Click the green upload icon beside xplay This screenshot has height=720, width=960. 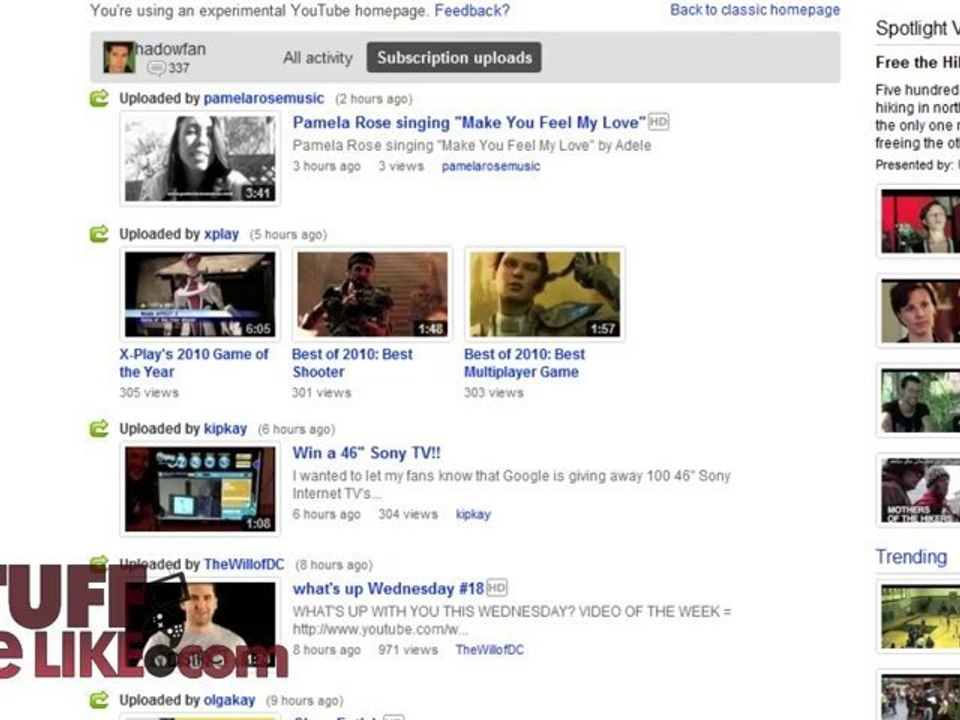99,234
